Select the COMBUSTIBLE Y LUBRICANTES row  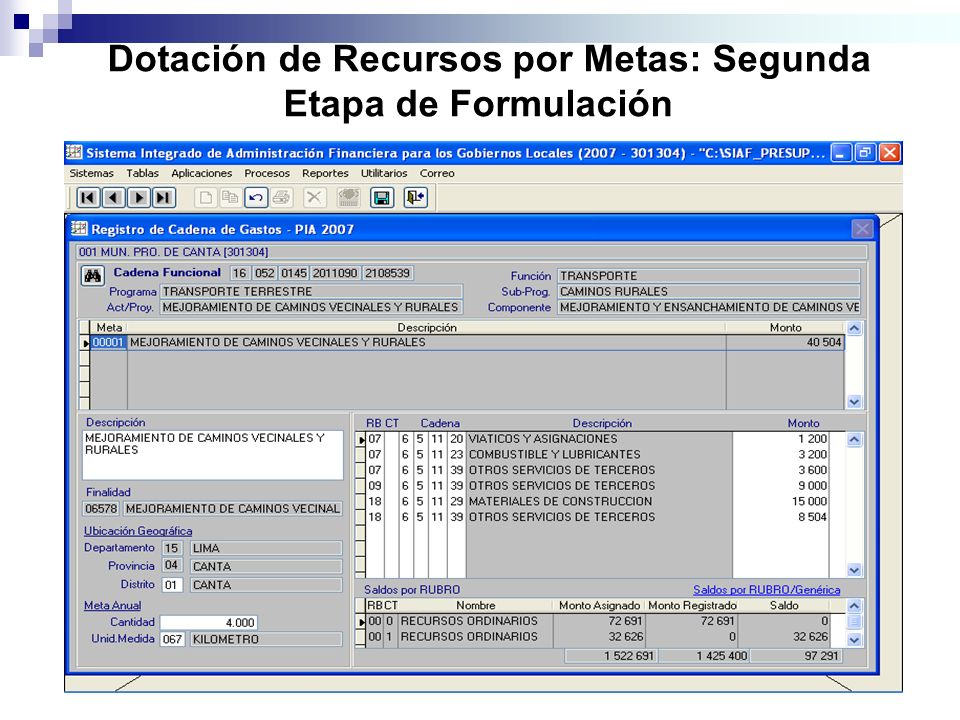click(x=593, y=454)
